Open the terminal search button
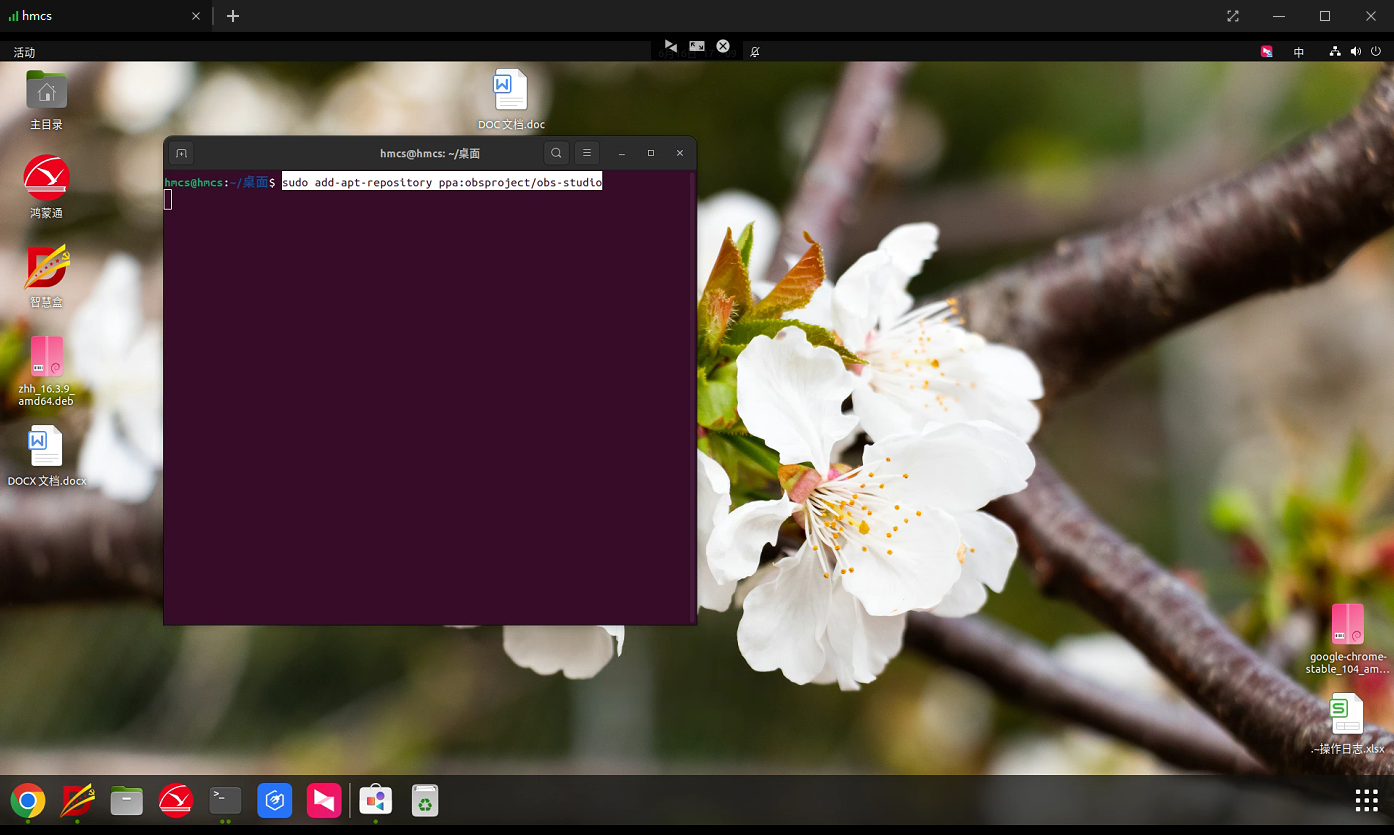This screenshot has height=835, width=1394. coord(556,153)
